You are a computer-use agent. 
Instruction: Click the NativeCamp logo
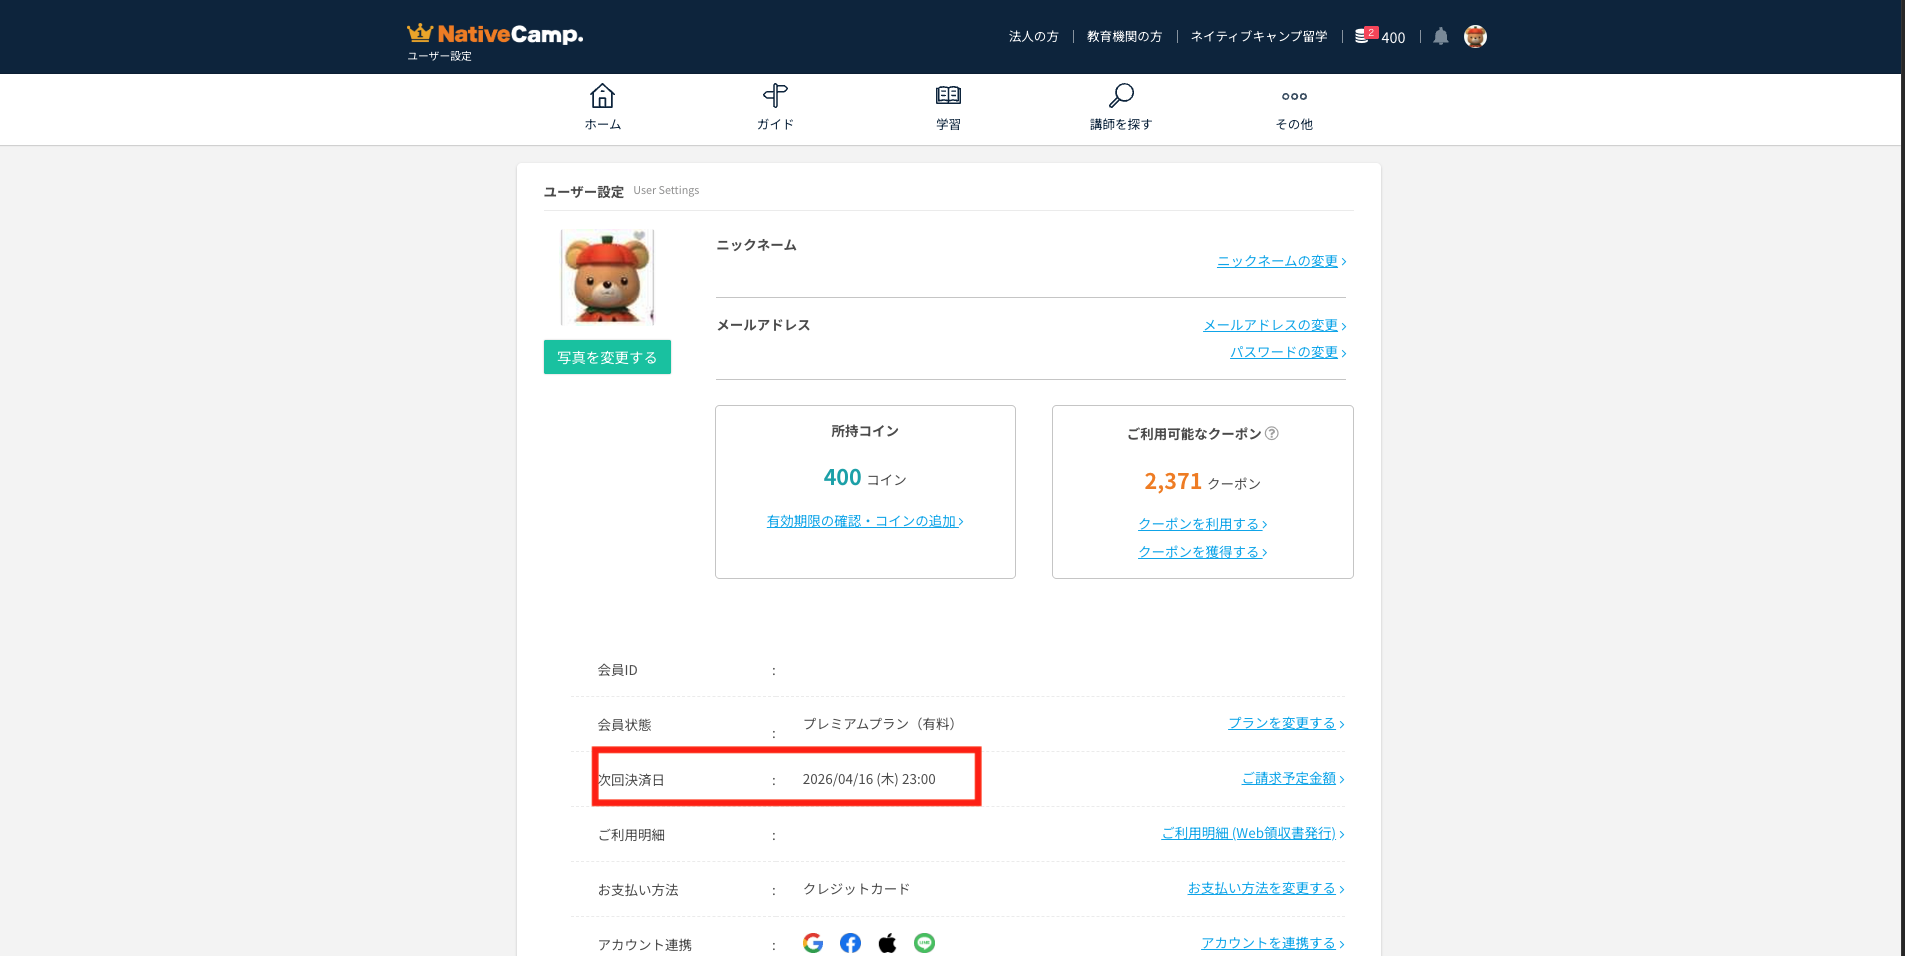[x=494, y=35]
